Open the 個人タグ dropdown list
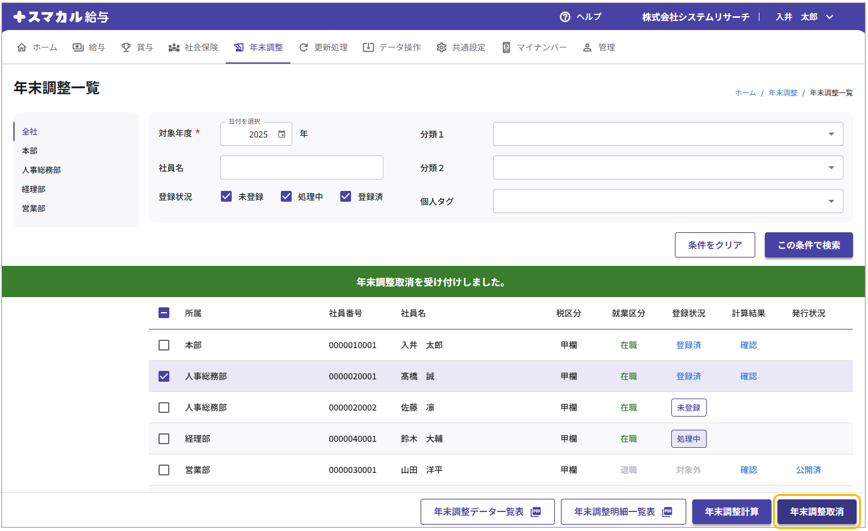 830,201
